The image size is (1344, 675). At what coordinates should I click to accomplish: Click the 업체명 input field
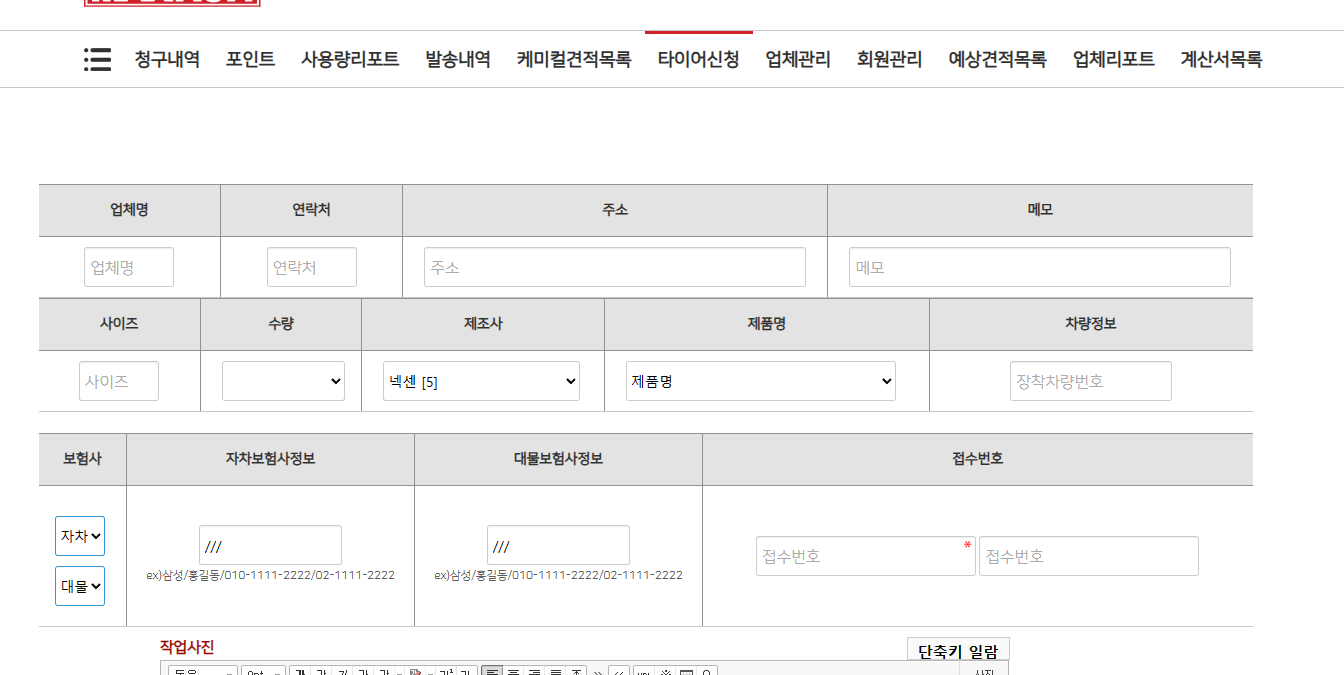coord(129,268)
